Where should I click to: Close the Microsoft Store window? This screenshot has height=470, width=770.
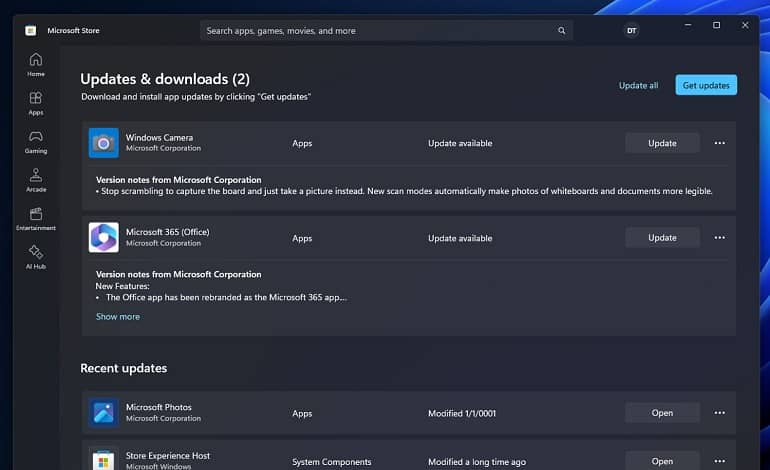click(745, 25)
